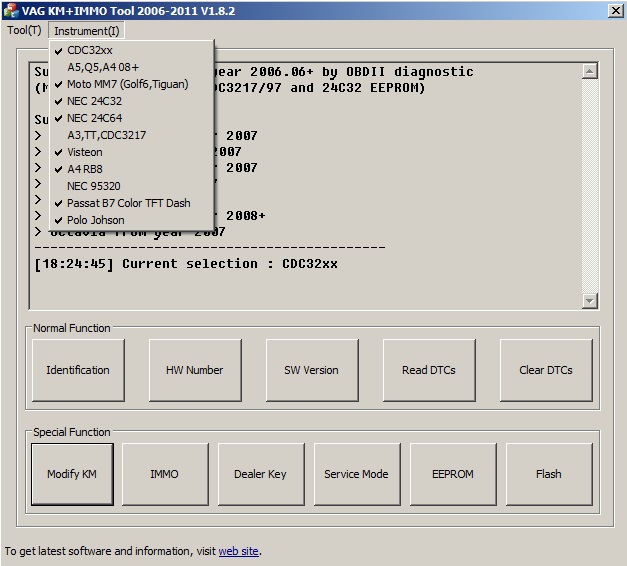Check the SW Version
Screen dimensions: 627x566
312,370
